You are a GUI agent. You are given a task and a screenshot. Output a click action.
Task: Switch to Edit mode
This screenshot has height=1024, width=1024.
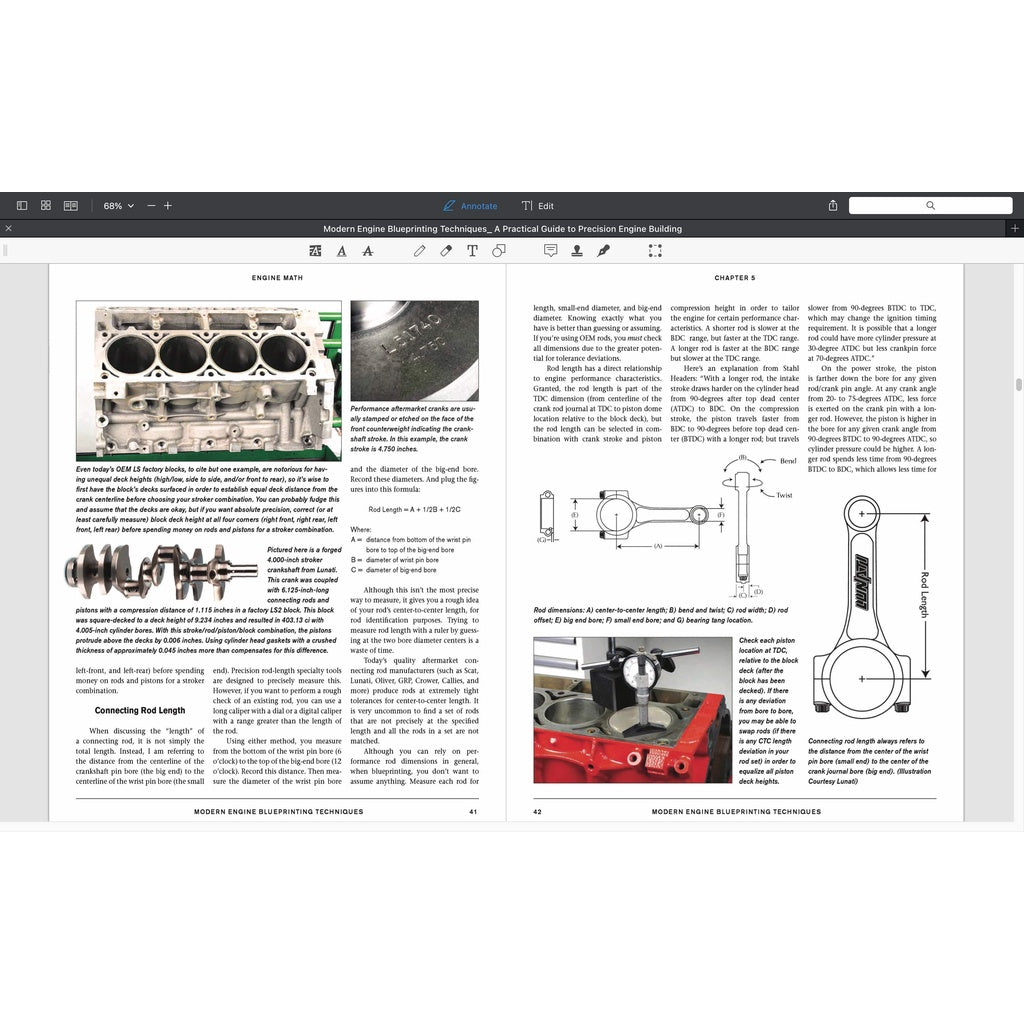click(537, 205)
